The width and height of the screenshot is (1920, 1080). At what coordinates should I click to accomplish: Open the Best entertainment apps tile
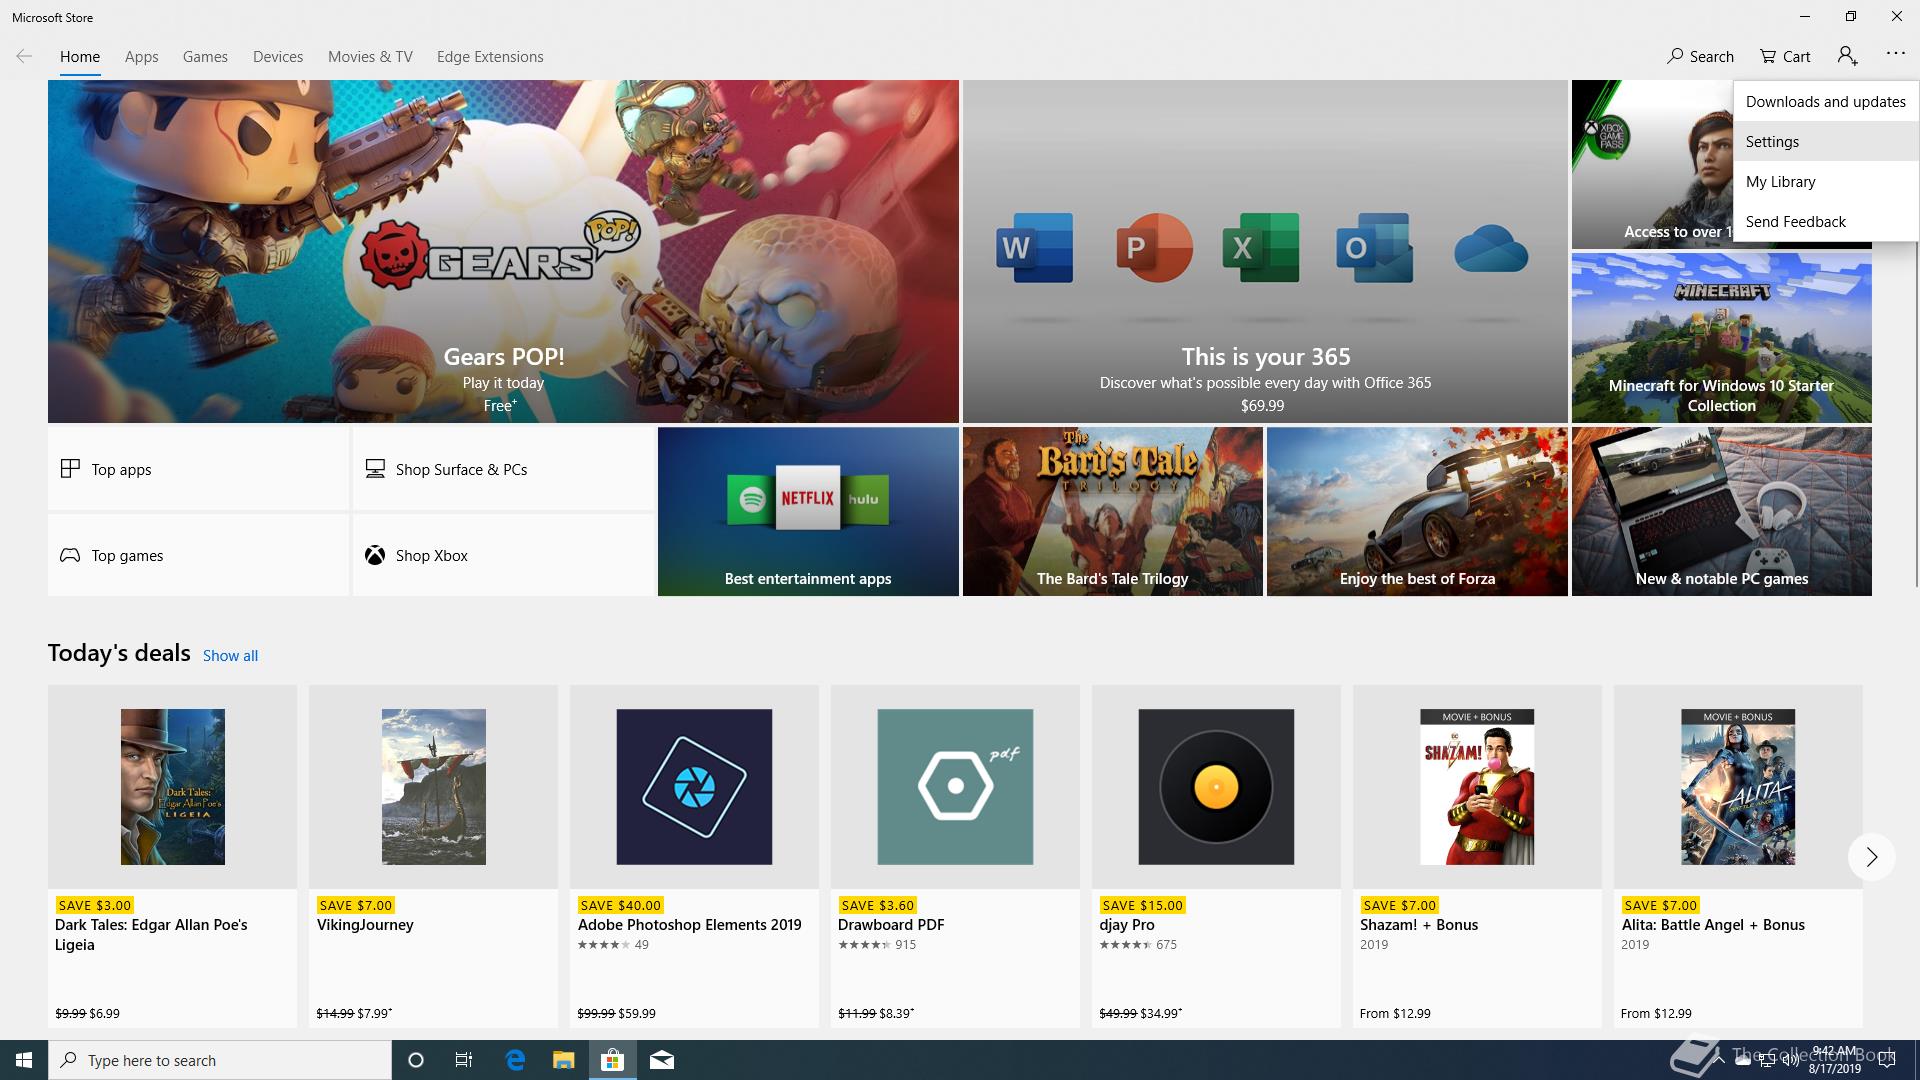click(808, 512)
